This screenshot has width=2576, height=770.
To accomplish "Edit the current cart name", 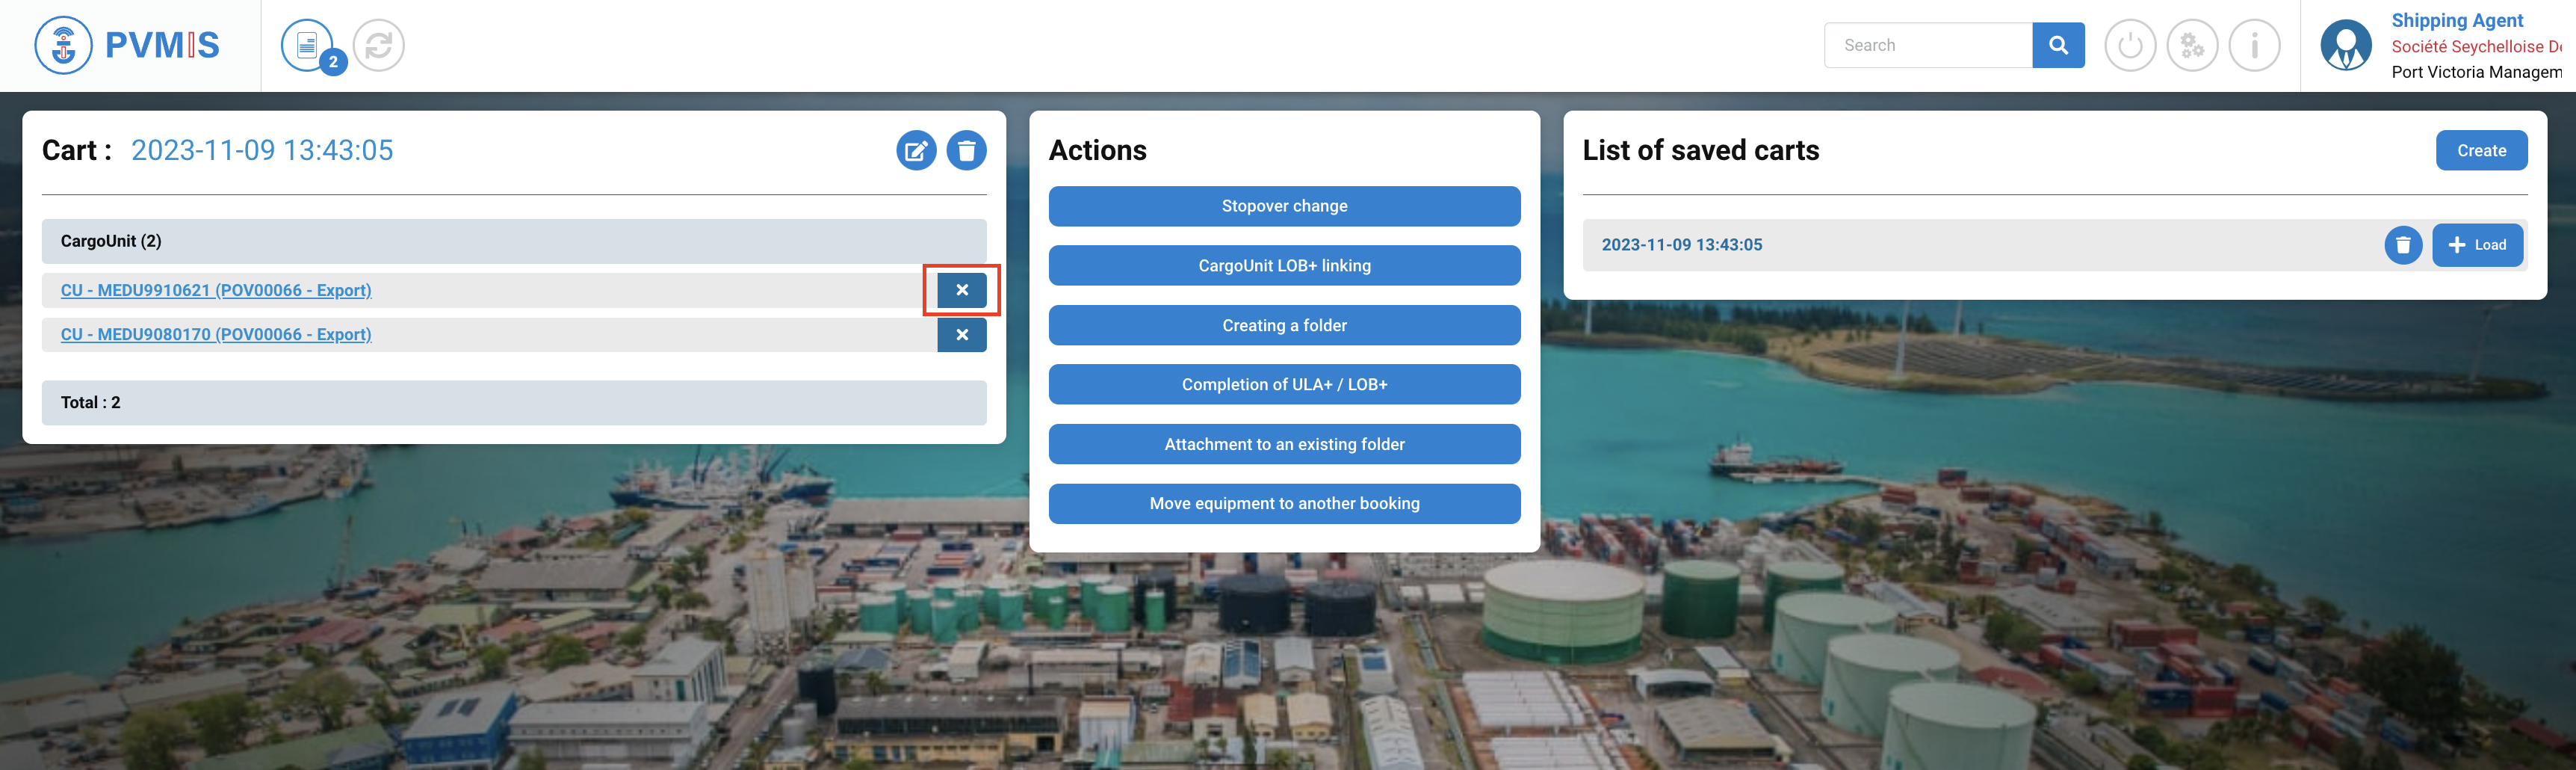I will pyautogui.click(x=915, y=151).
